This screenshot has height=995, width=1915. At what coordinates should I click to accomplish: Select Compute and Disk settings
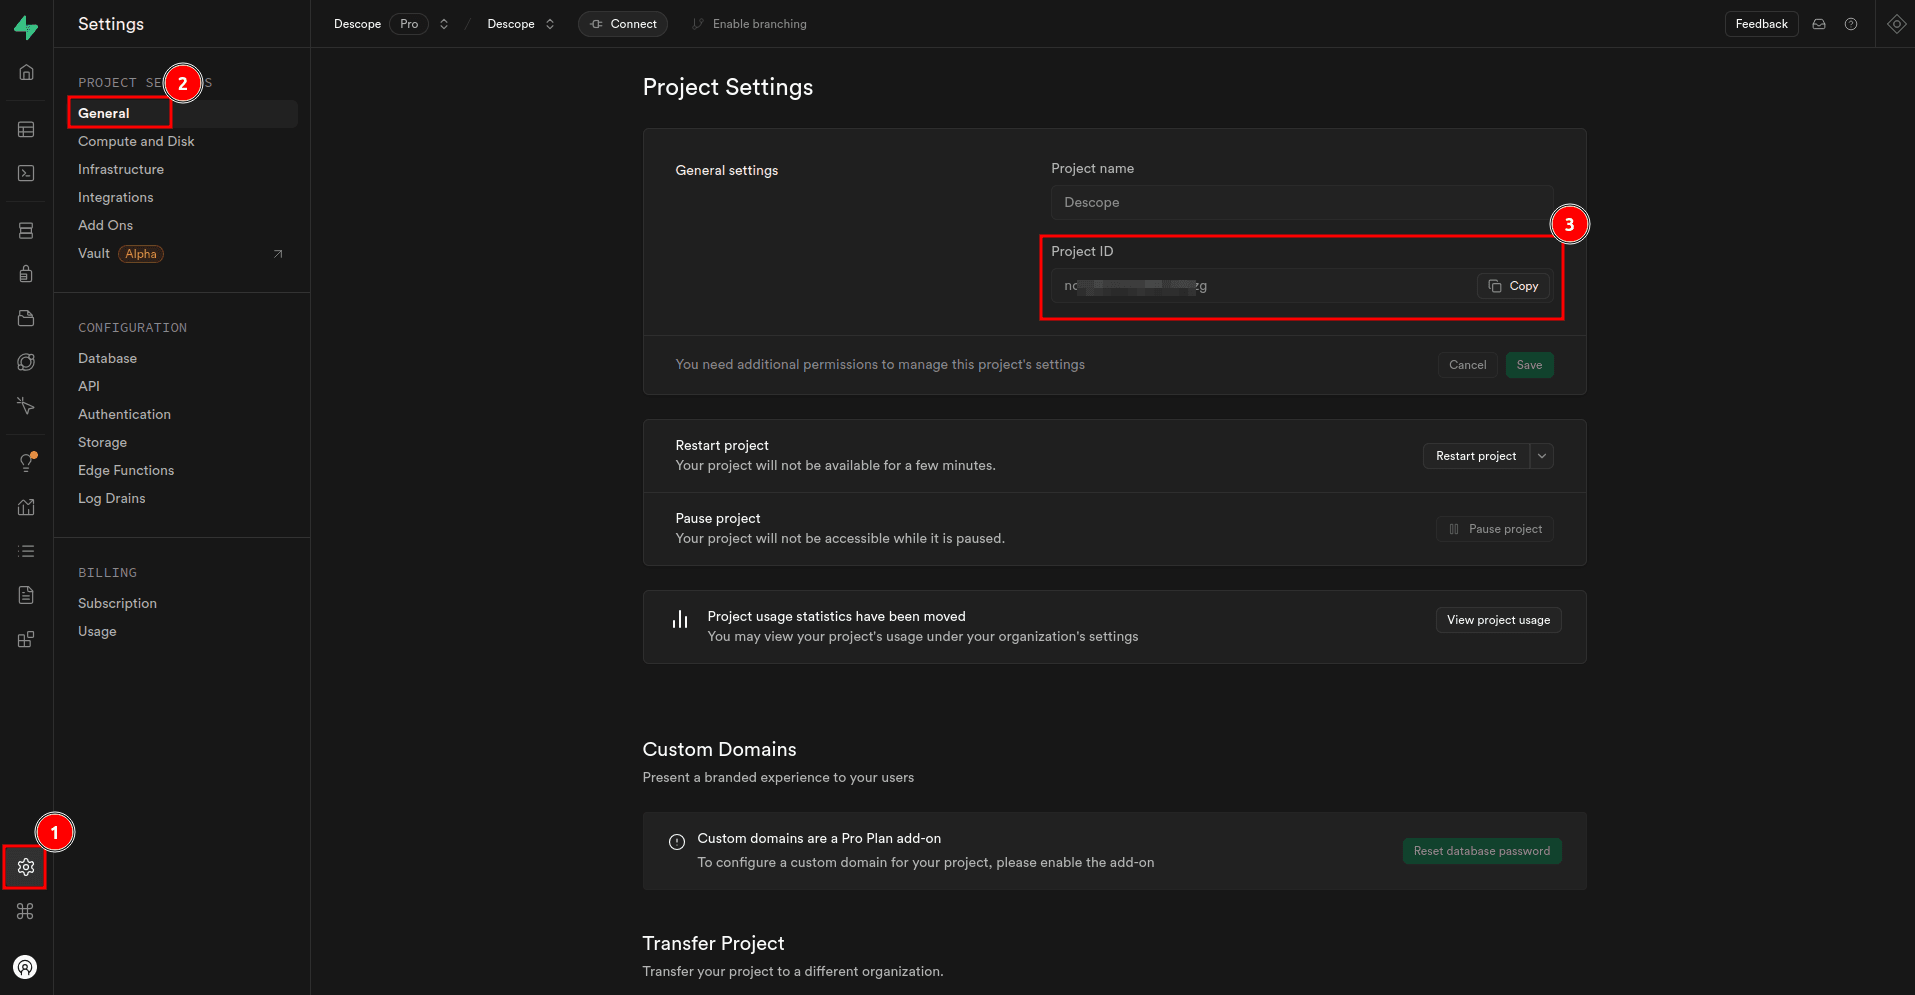[x=136, y=141]
